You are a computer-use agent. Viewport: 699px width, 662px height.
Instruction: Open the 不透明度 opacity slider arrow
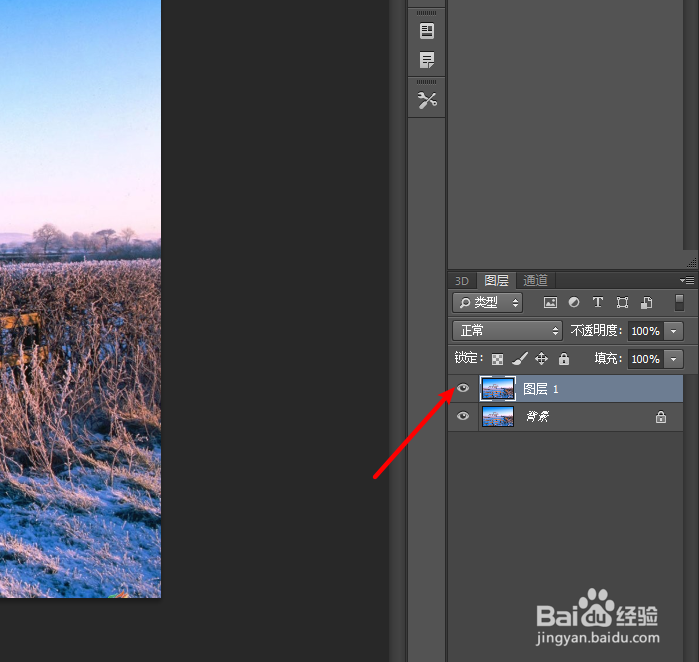(674, 331)
